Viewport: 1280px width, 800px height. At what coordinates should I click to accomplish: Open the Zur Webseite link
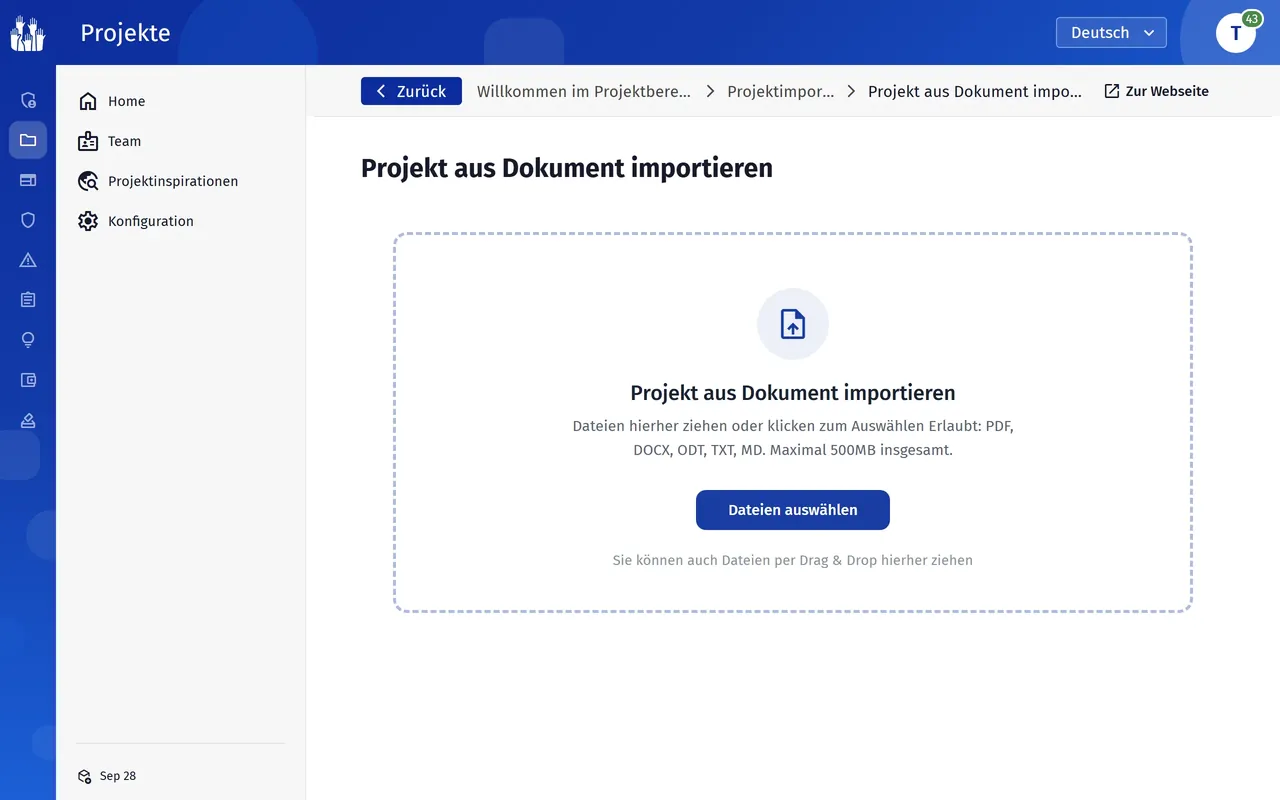click(x=1157, y=91)
